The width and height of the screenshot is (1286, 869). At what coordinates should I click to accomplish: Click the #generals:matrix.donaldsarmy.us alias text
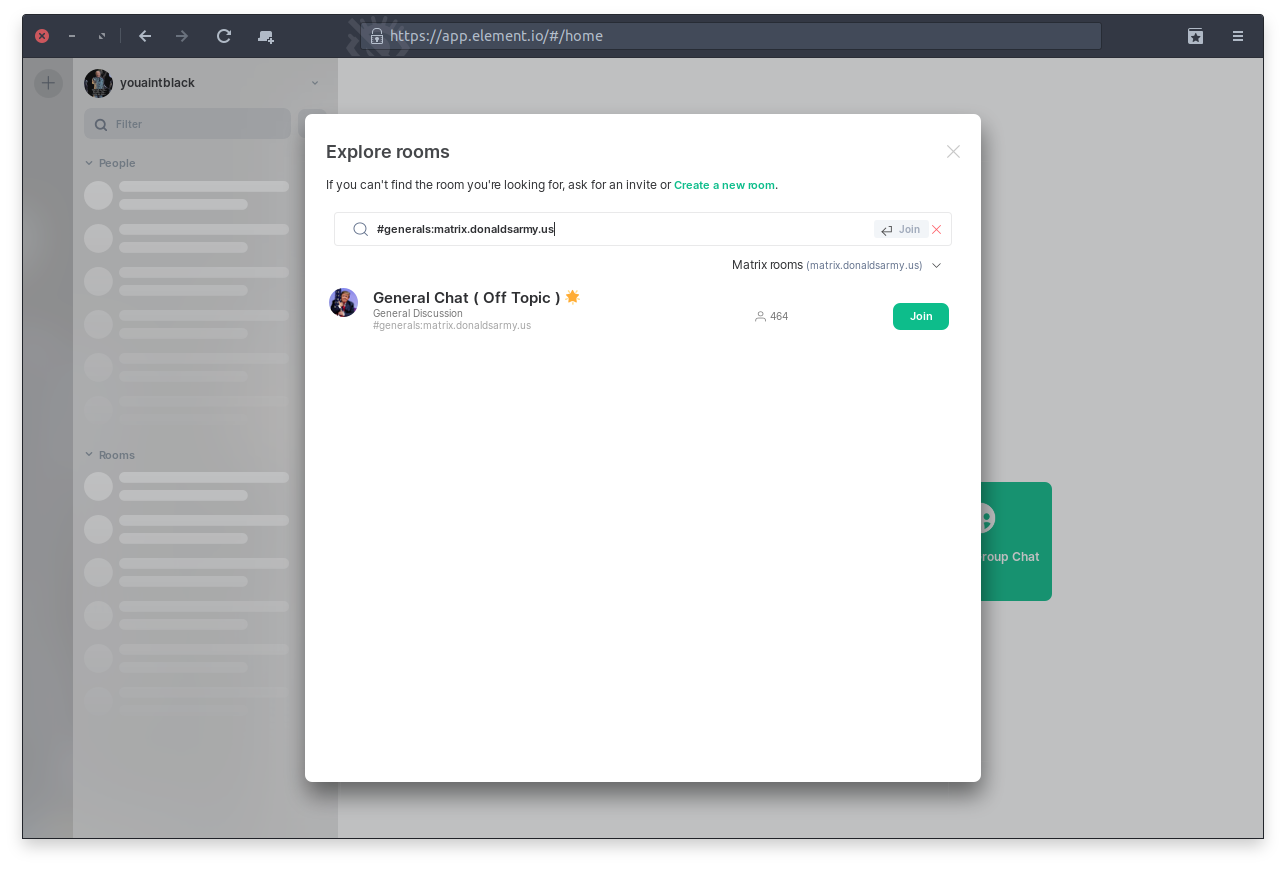point(452,325)
